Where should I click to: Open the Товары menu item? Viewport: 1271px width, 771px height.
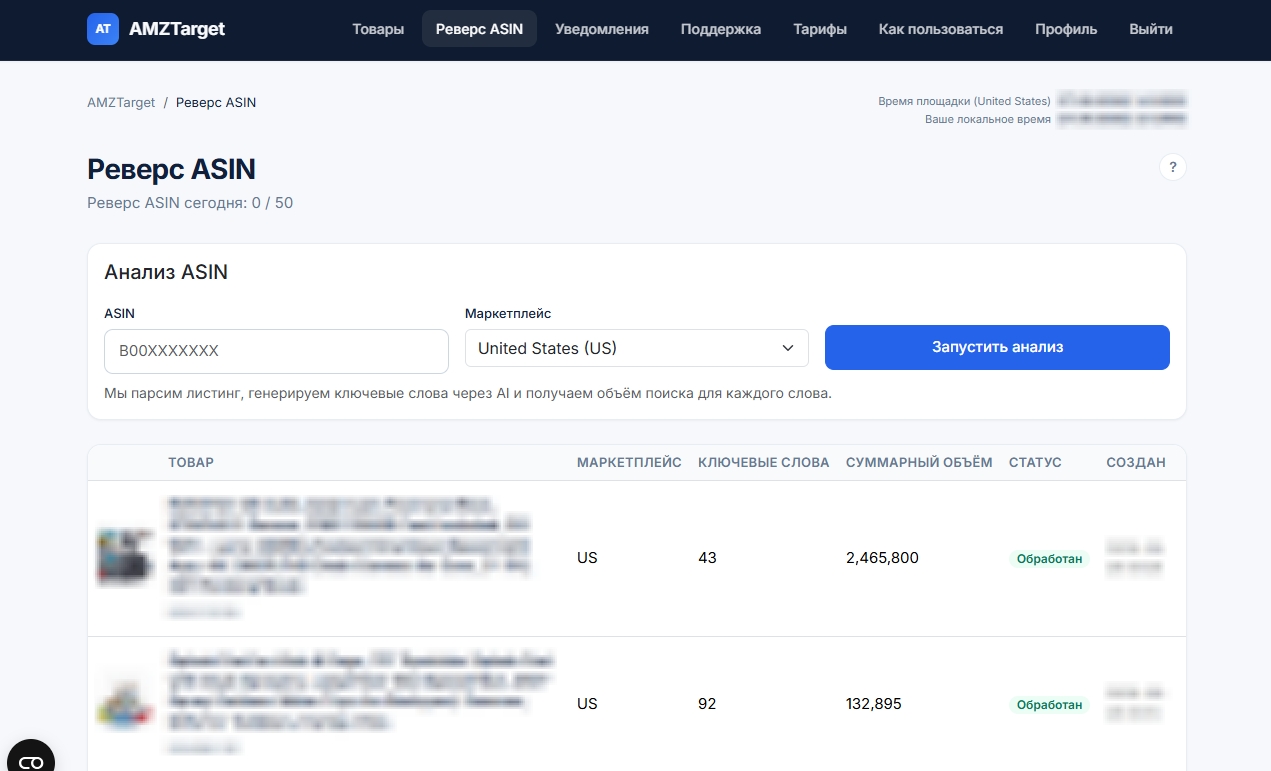click(x=378, y=29)
